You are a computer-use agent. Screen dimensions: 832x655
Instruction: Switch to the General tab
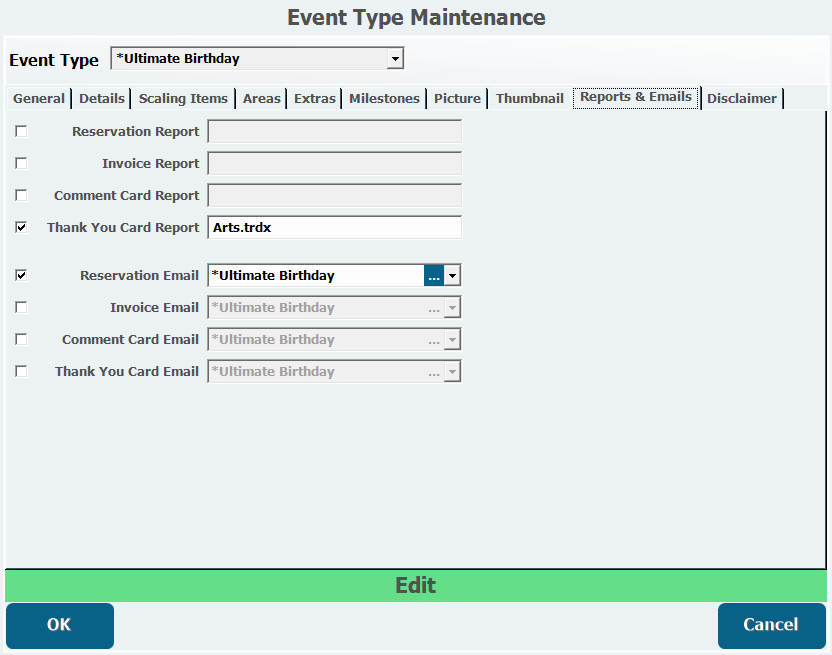pyautogui.click(x=39, y=98)
